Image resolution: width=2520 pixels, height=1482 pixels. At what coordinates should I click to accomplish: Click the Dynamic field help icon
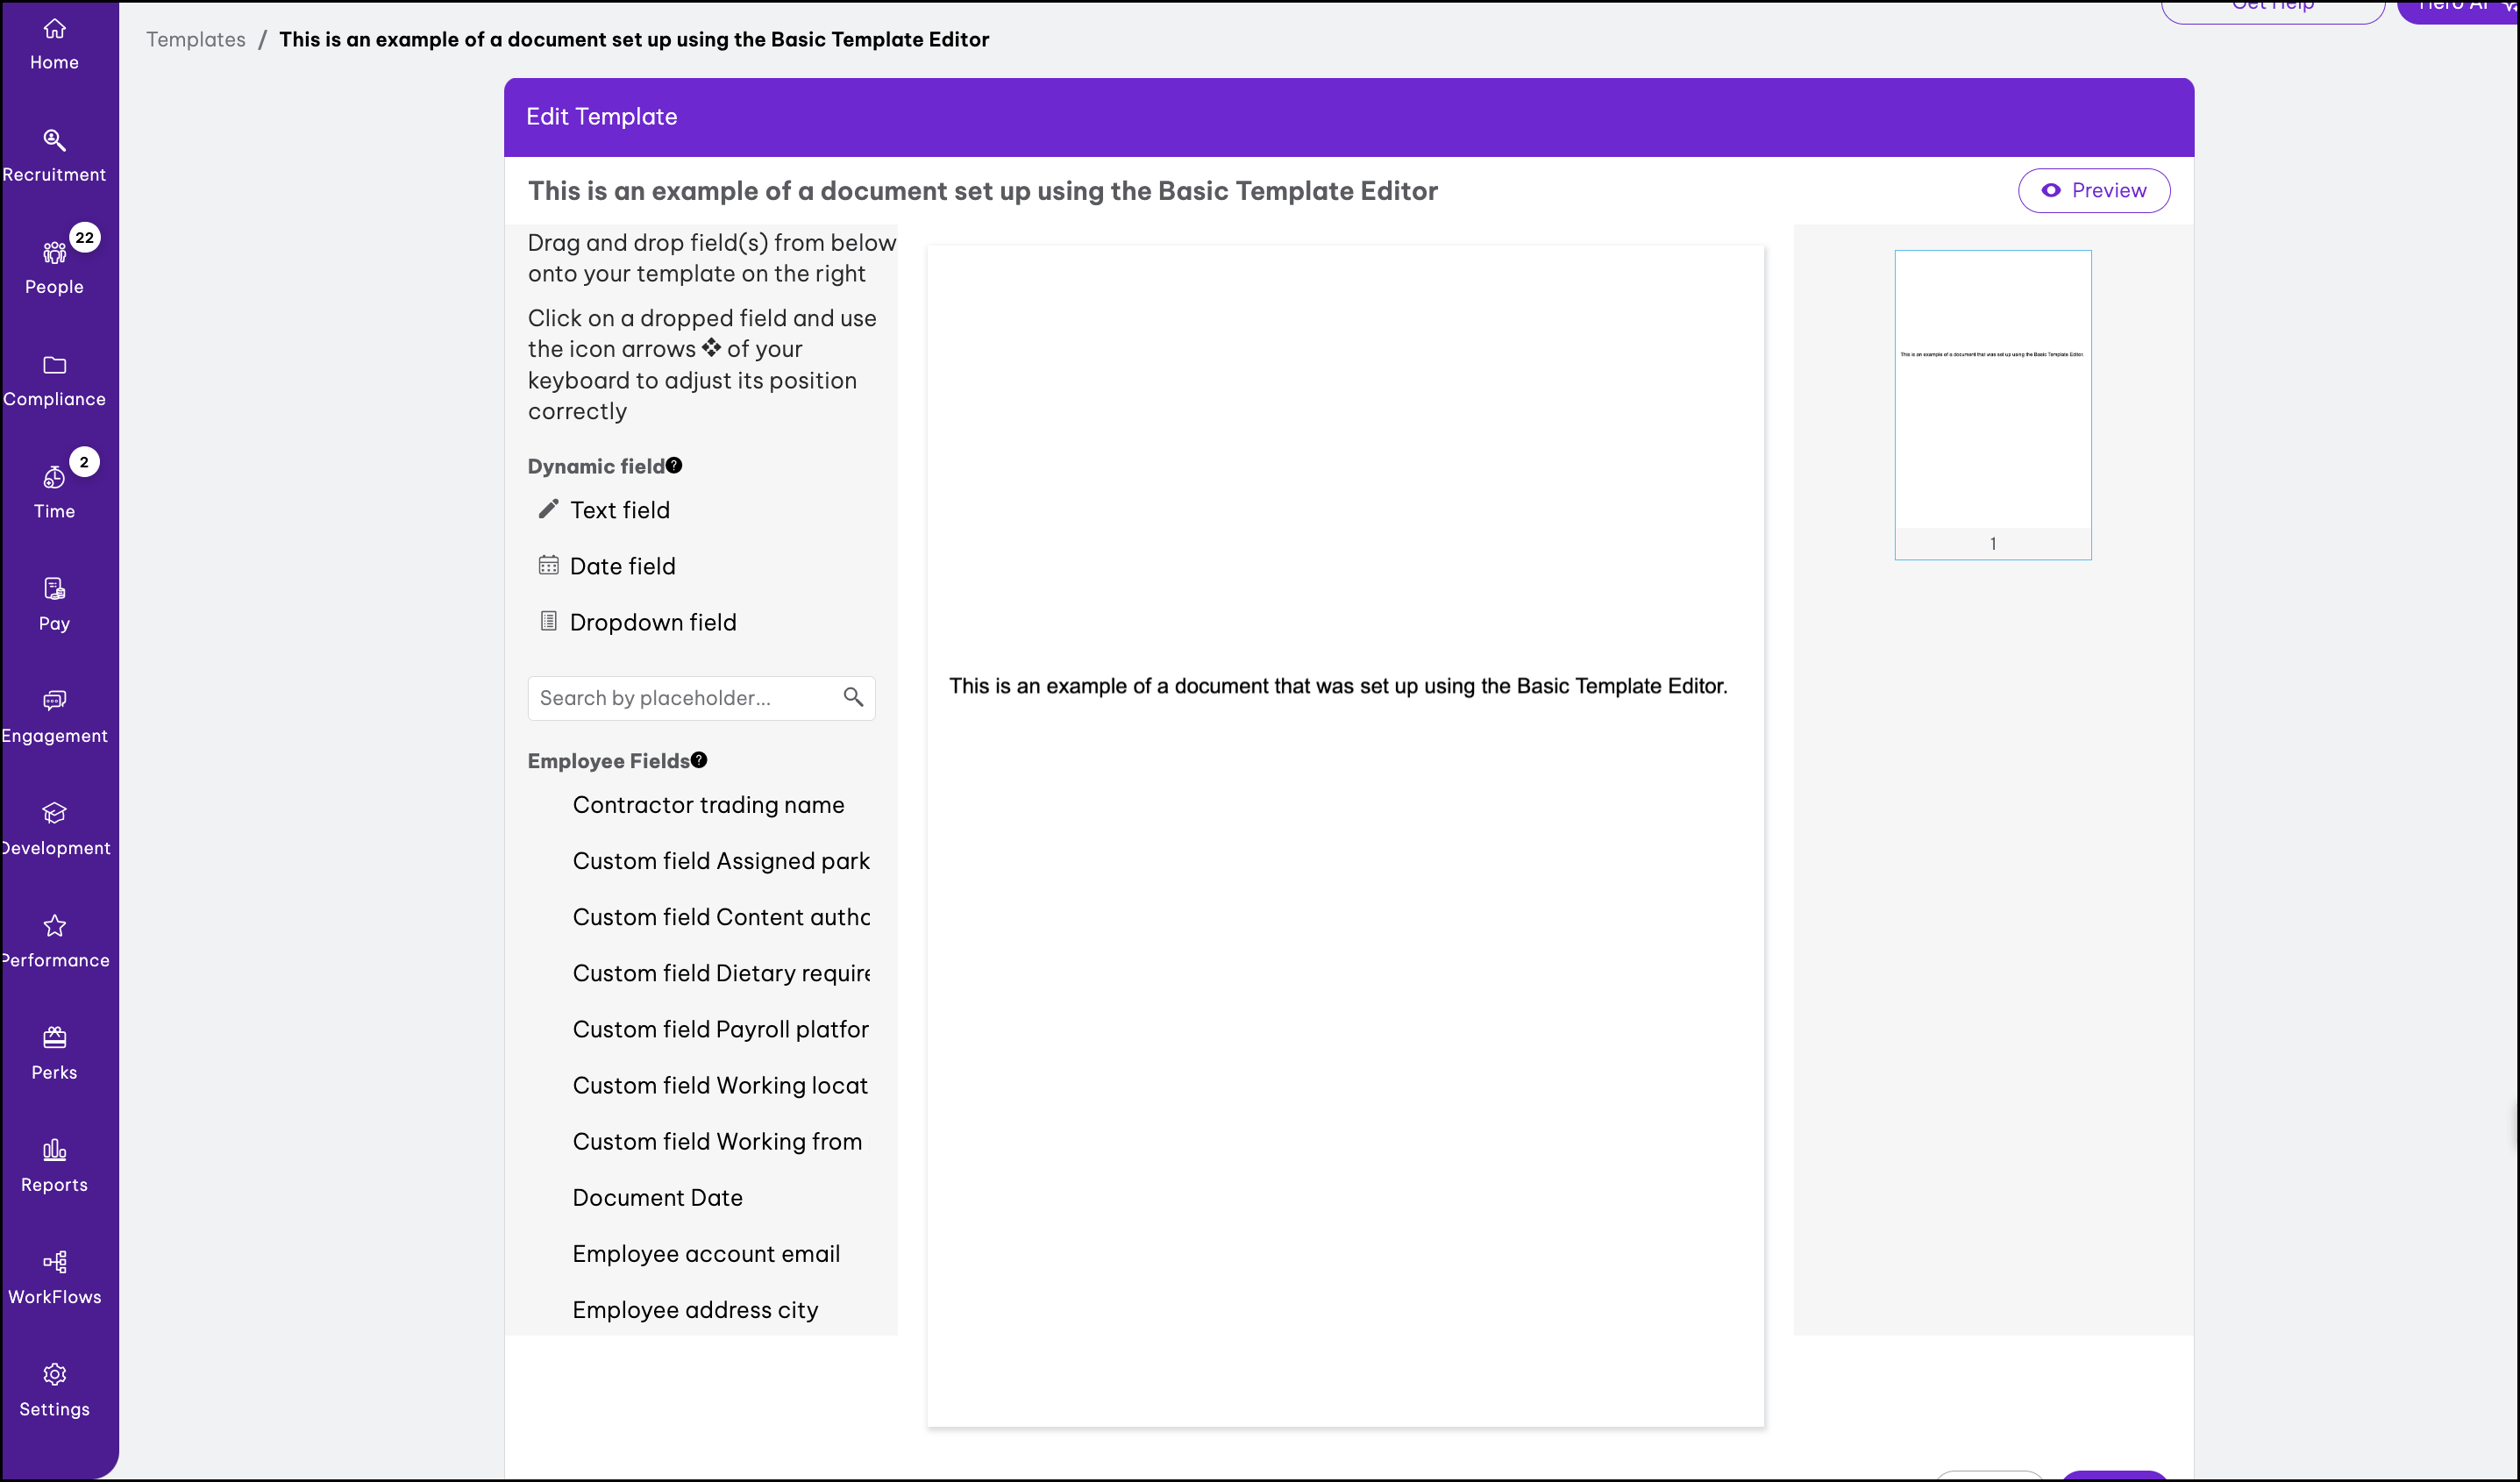pyautogui.click(x=674, y=466)
